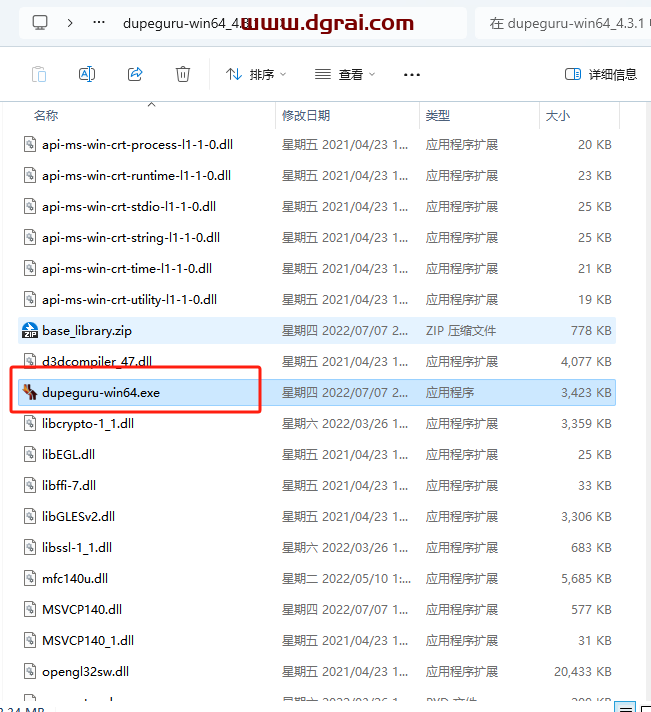
Task: Click the rename icon in toolbar
Action: pyautogui.click(x=87, y=74)
